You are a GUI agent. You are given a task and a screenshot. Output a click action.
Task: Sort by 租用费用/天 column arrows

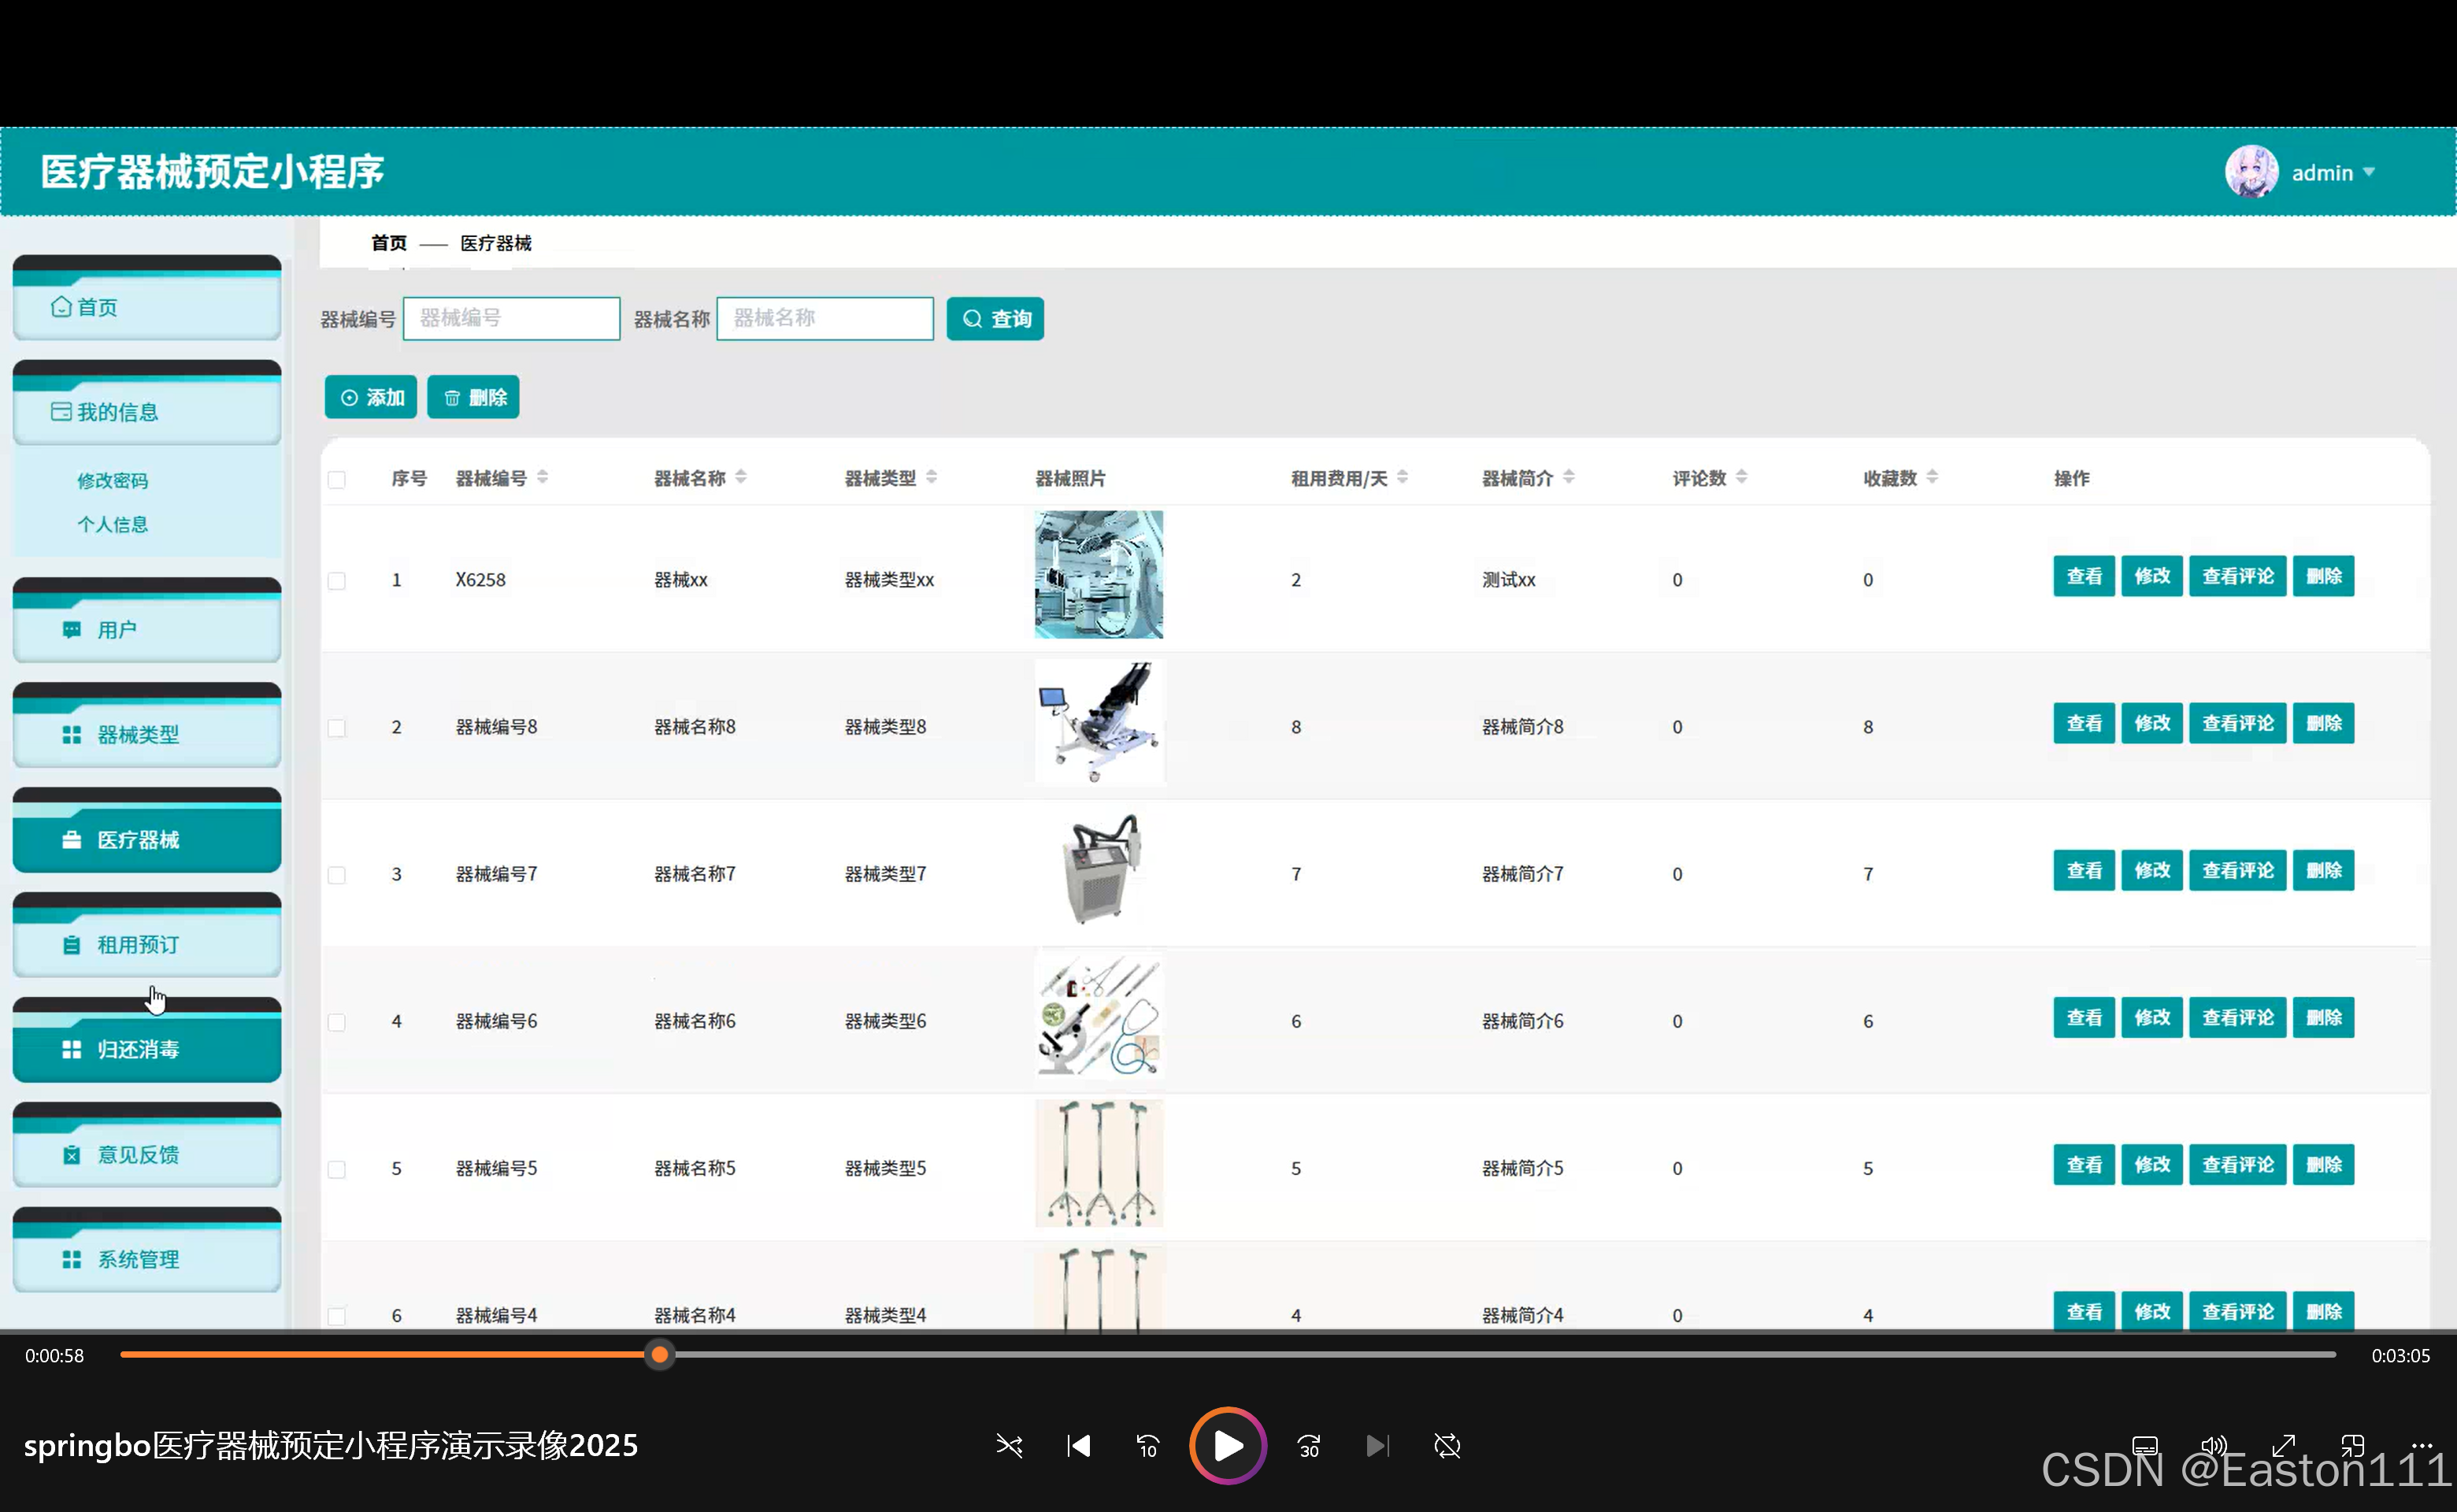click(1402, 478)
